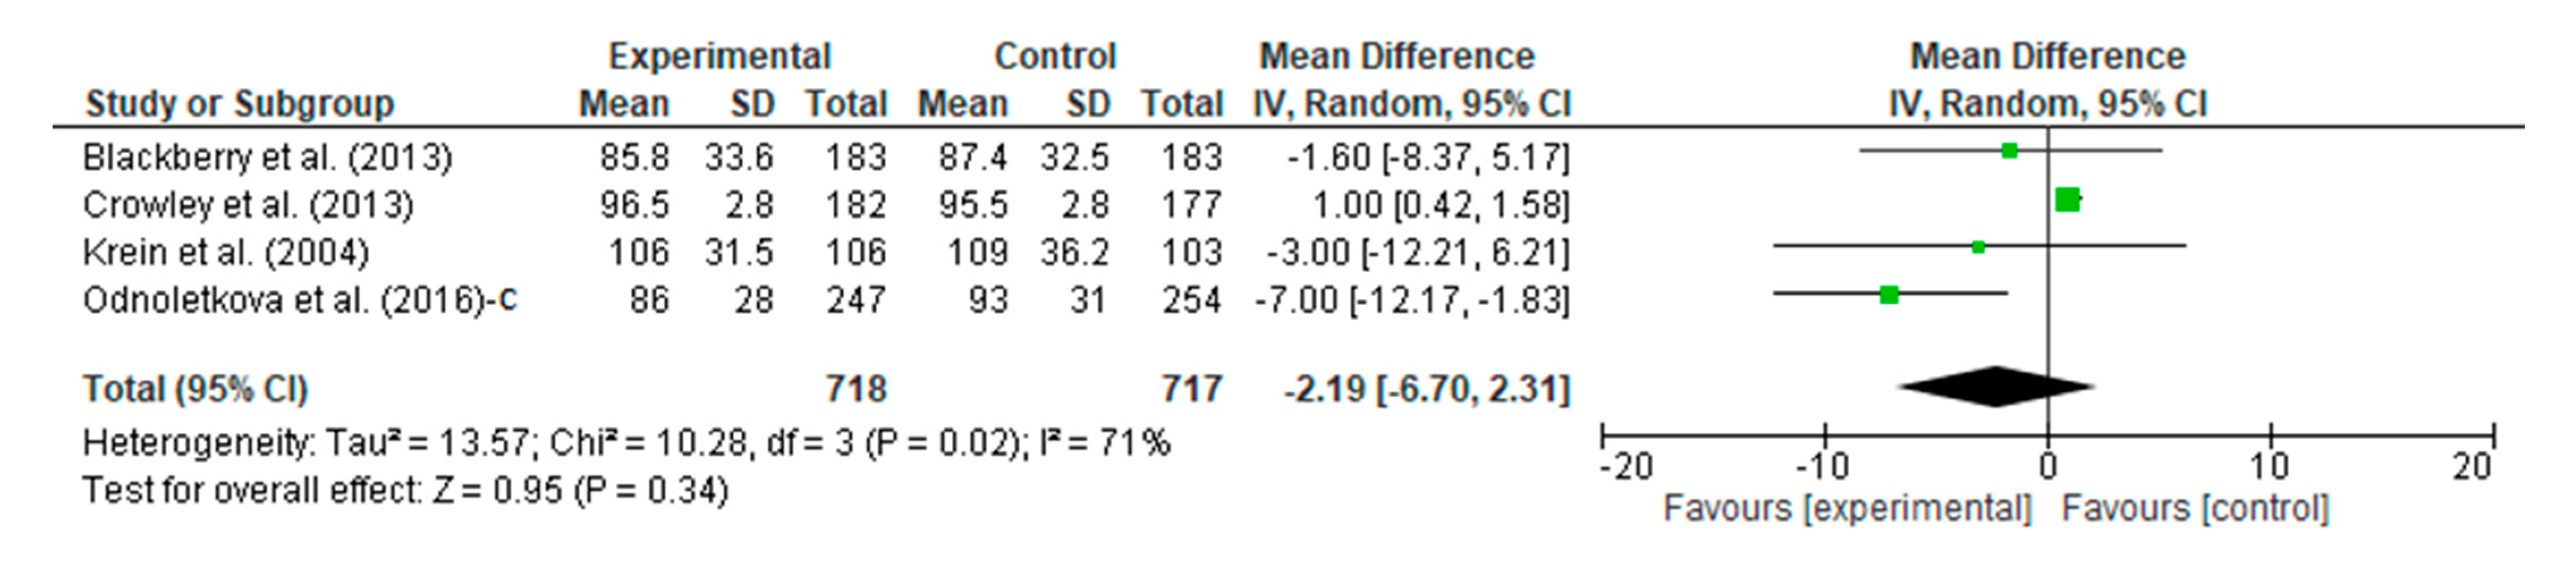This screenshot has width=2576, height=568.
Task: Select the "Total (95% CI)" row label
Action: pyautogui.click(x=195, y=388)
